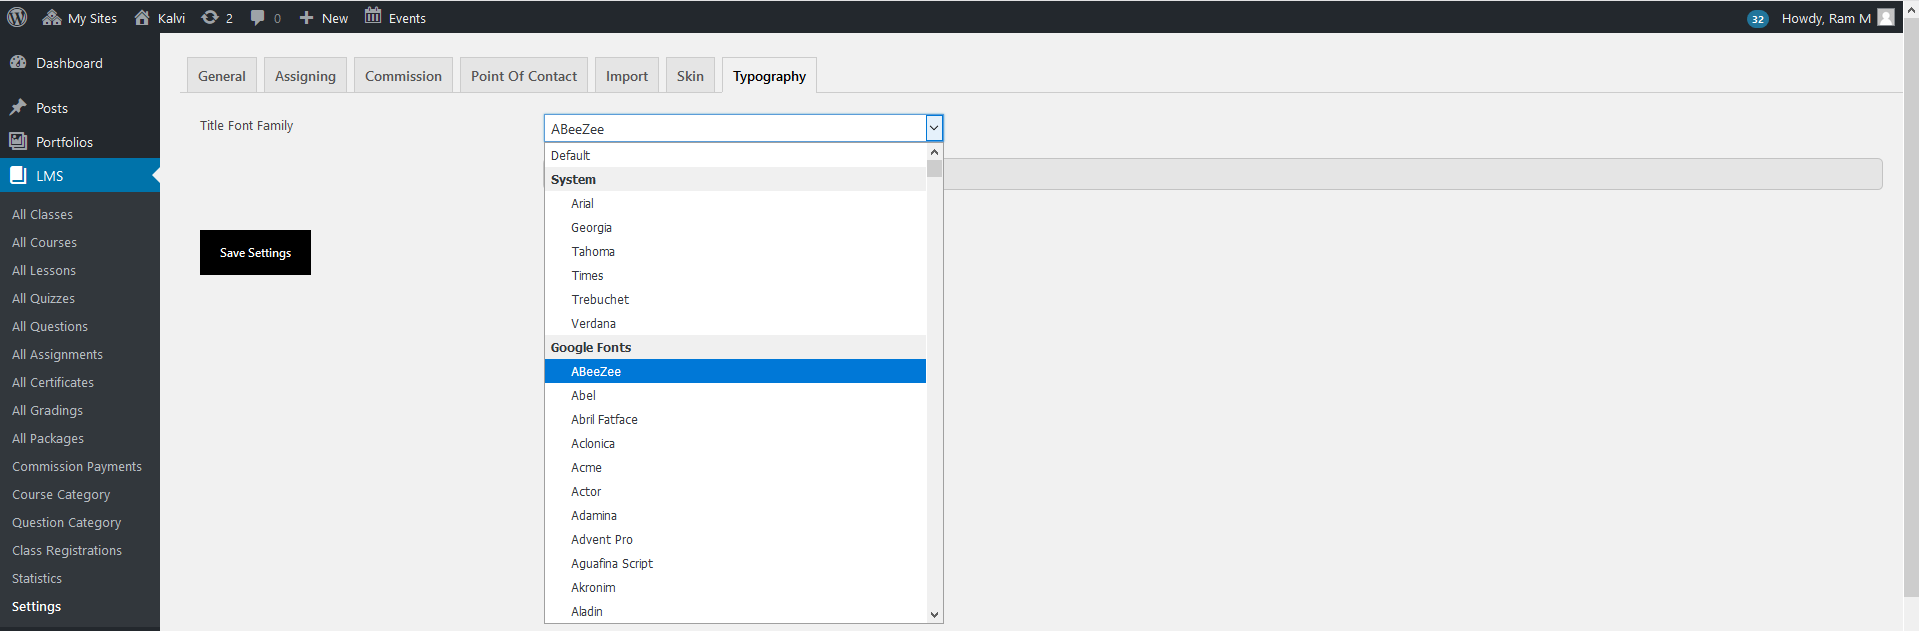Screen dimensions: 1919x631
Task: Open All Gradings submenu link
Action: tap(47, 410)
